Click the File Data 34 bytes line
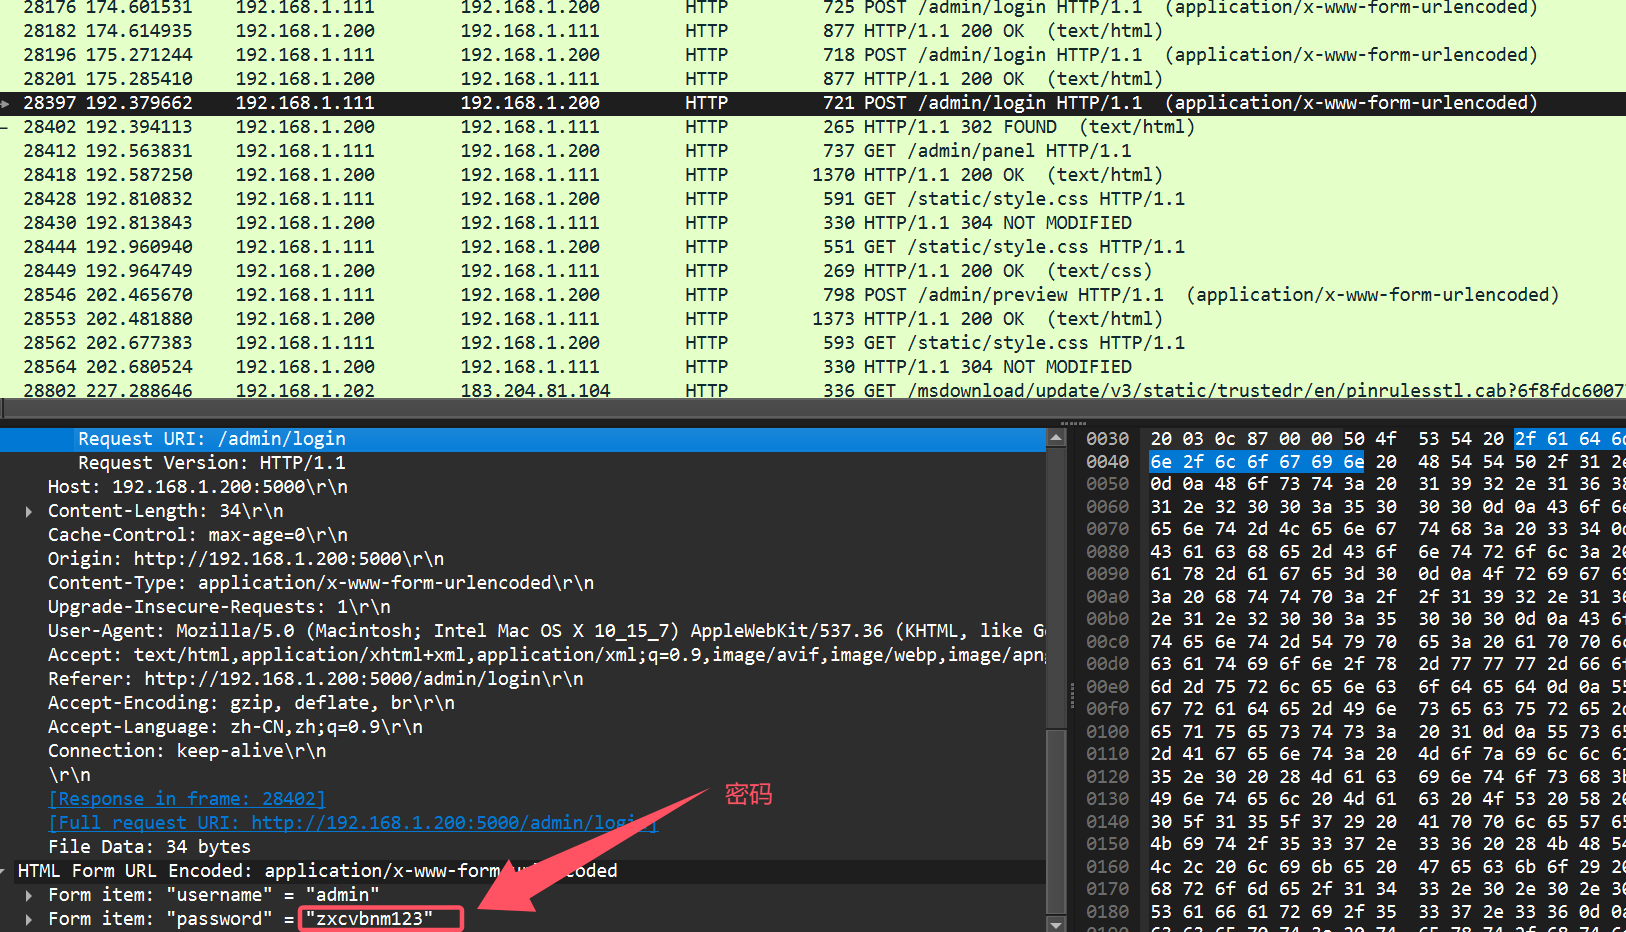Screen dimensions: 1626x932 pos(149,847)
